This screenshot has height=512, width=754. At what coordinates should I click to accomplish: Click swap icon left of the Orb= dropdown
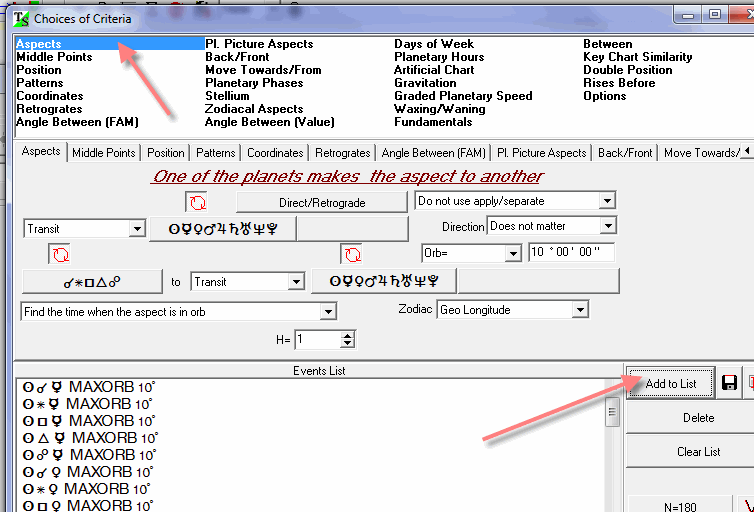pyautogui.click(x=351, y=254)
